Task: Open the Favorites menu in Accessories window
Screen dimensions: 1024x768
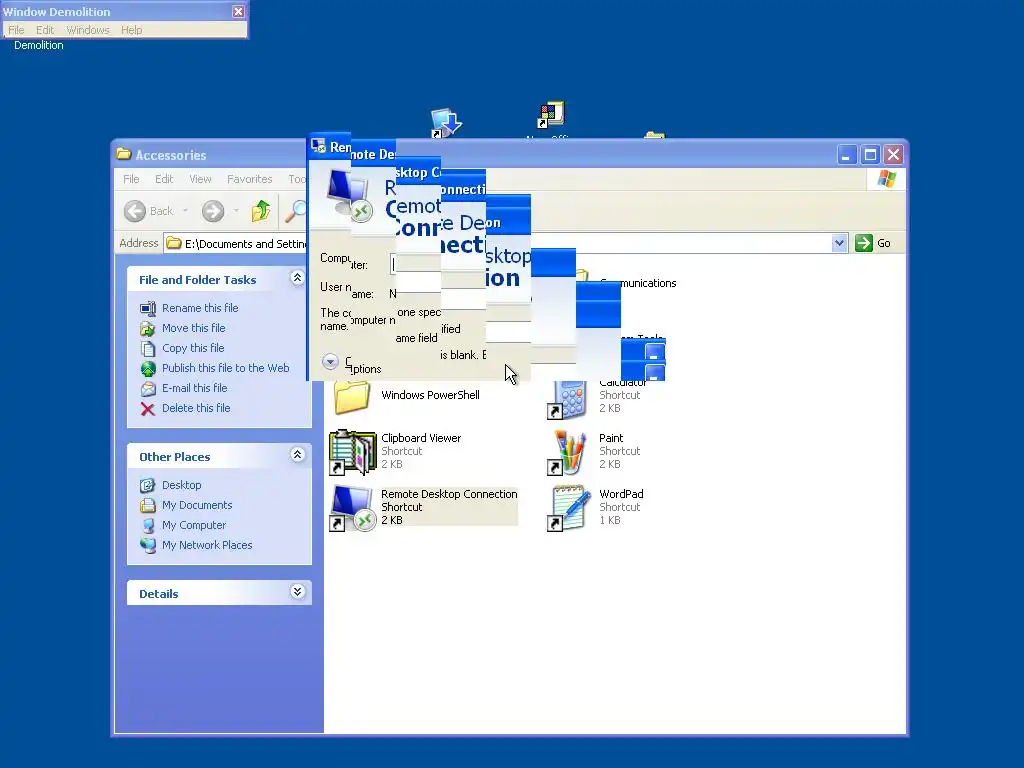Action: [249, 179]
